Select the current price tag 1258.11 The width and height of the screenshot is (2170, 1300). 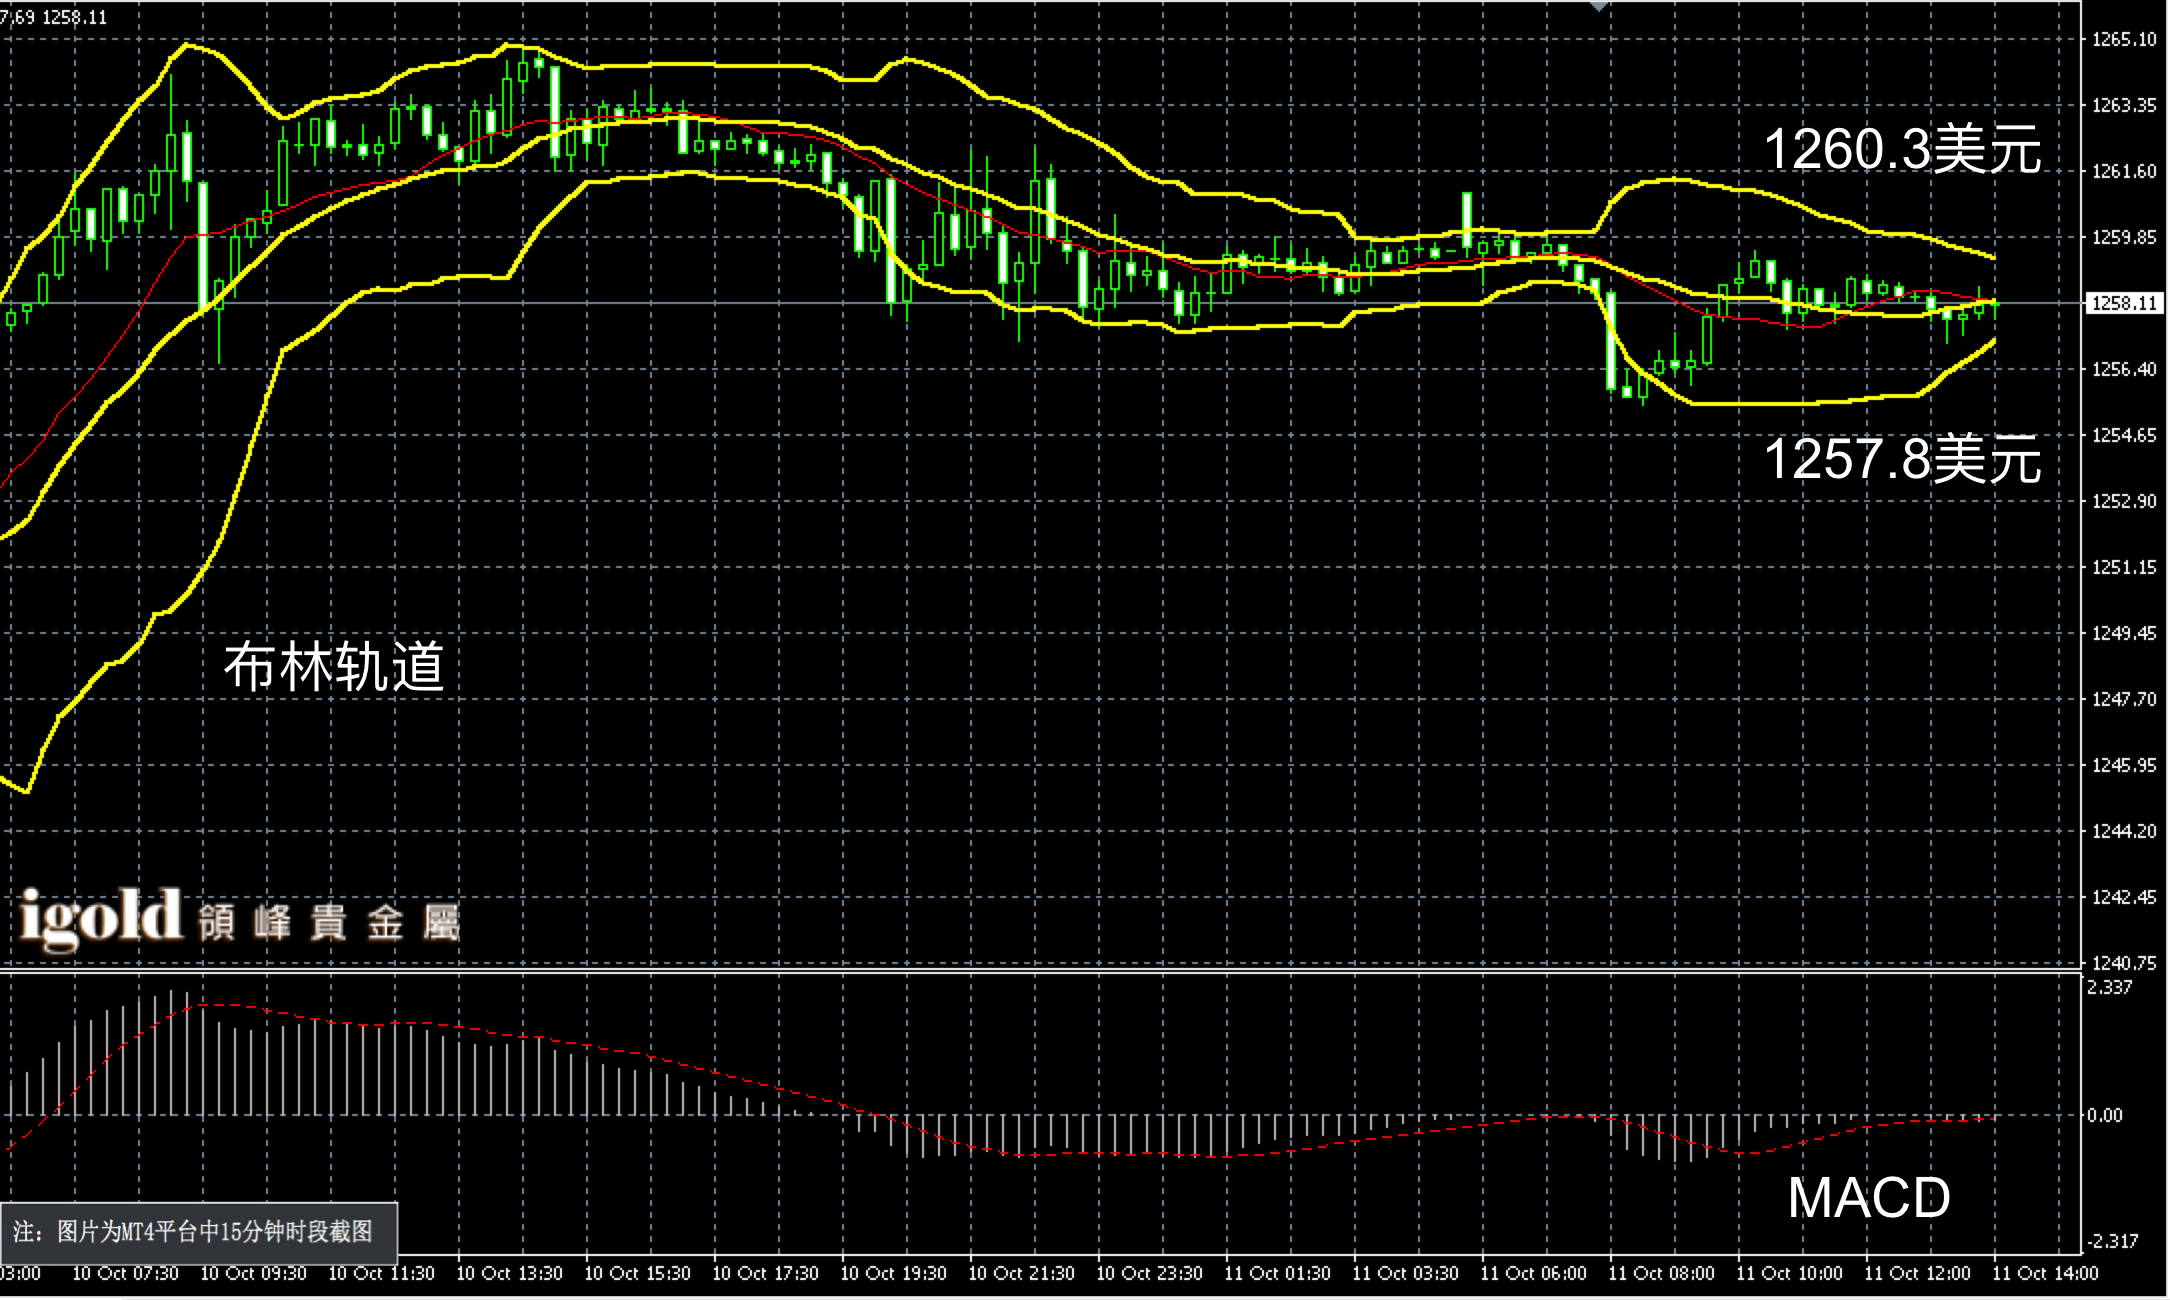2124,303
